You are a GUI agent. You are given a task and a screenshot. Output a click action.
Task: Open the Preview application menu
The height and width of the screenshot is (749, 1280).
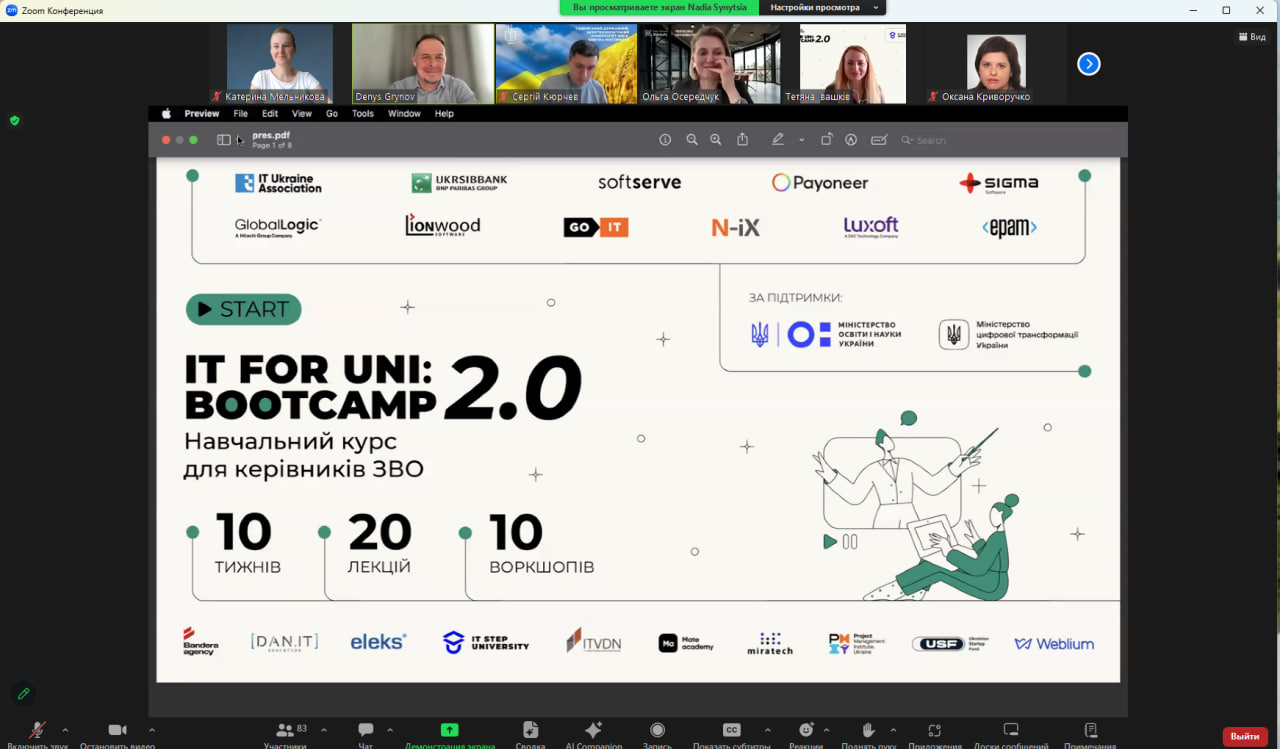202,114
